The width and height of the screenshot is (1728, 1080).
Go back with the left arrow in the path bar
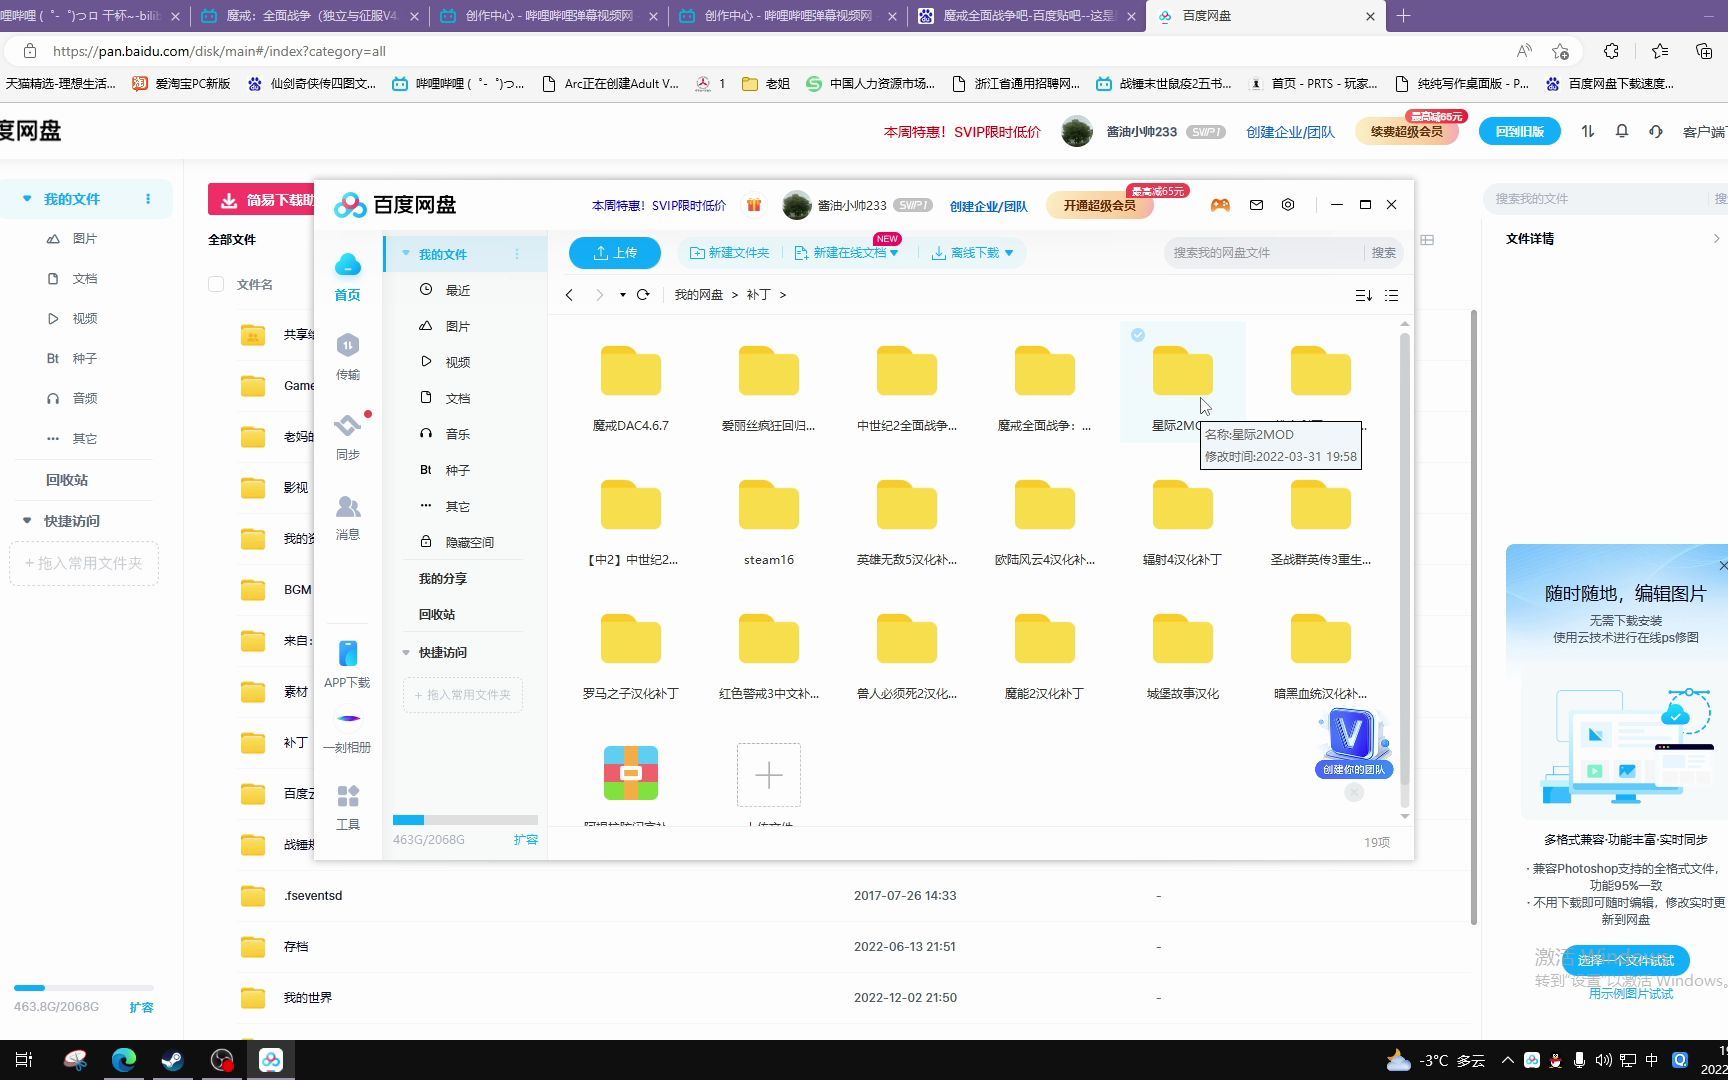click(569, 295)
